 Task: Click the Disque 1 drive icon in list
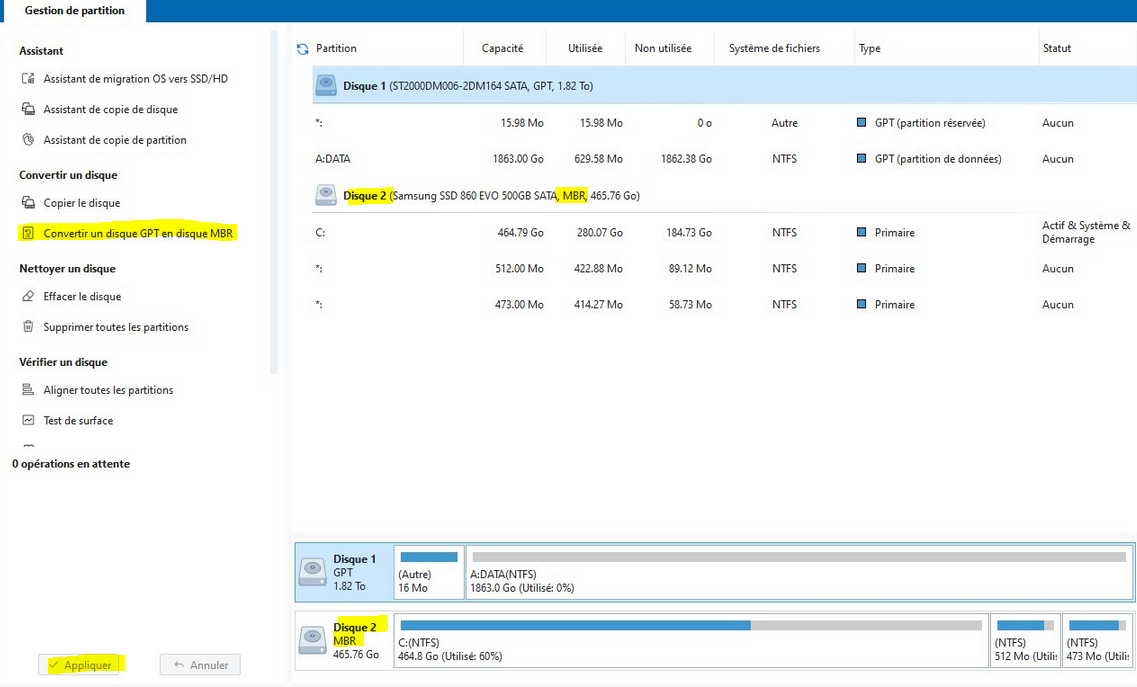[x=326, y=86]
